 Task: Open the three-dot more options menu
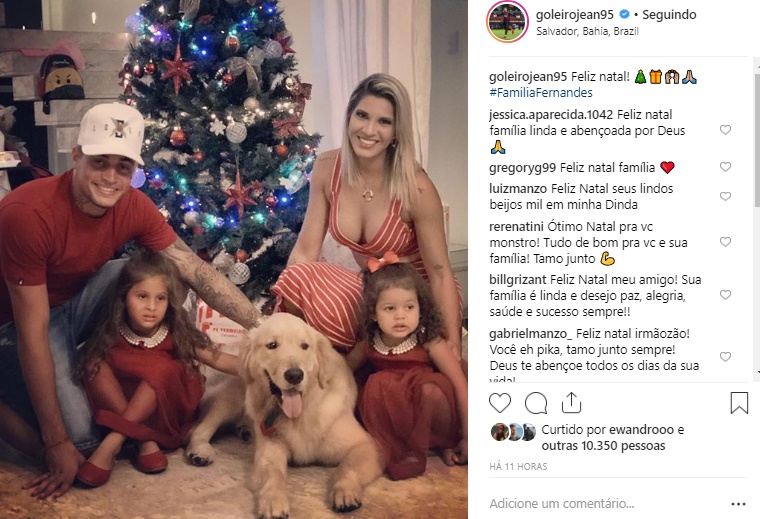tap(738, 504)
